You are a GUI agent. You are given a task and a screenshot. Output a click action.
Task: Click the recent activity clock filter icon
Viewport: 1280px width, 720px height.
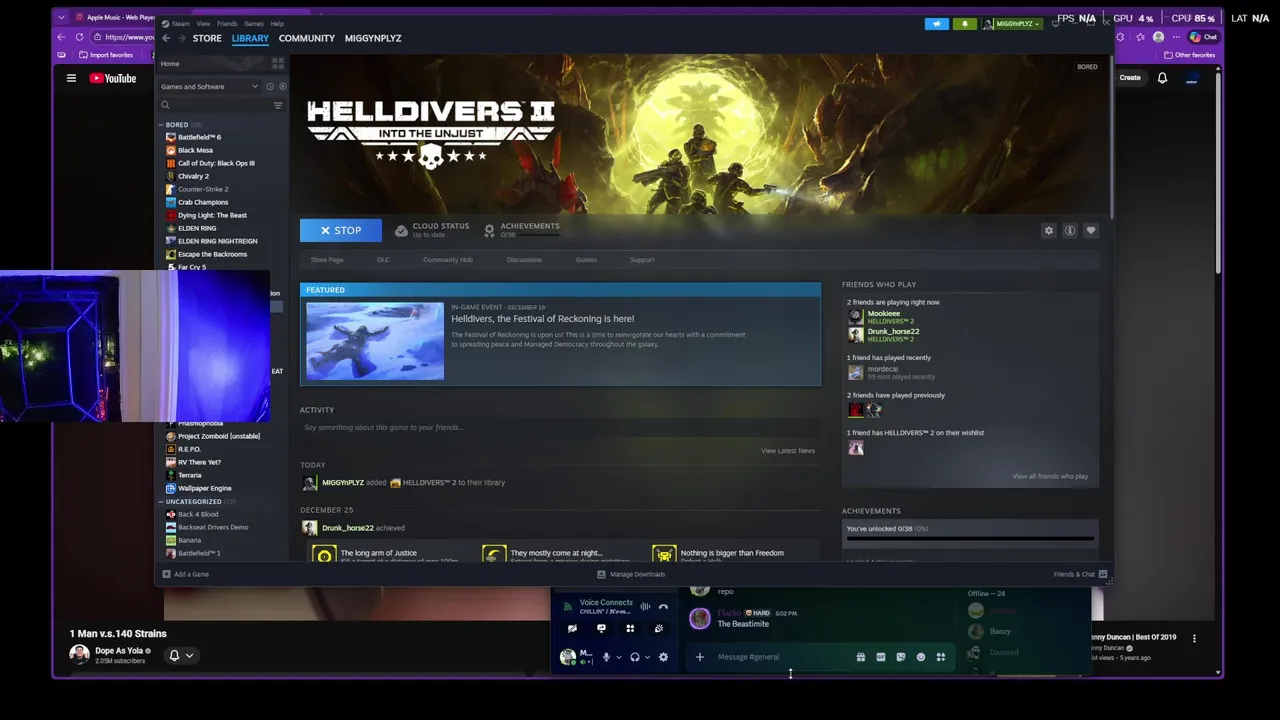click(x=270, y=86)
